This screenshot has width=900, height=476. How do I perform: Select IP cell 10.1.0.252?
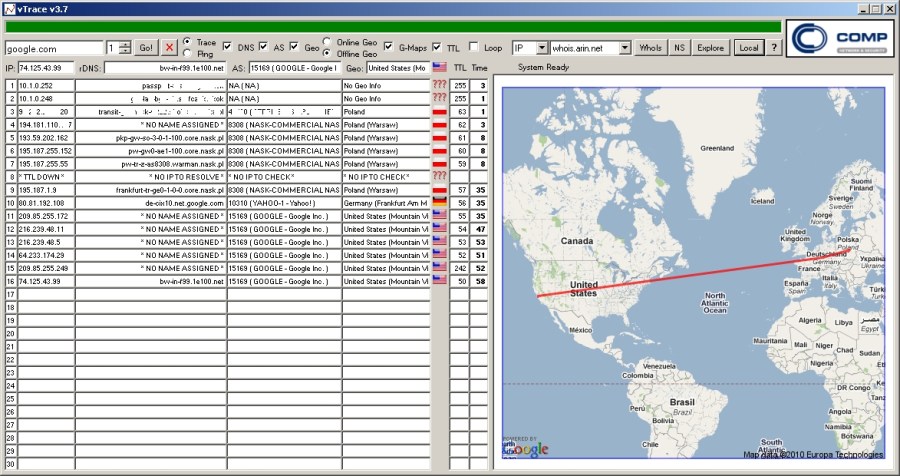click(46, 86)
